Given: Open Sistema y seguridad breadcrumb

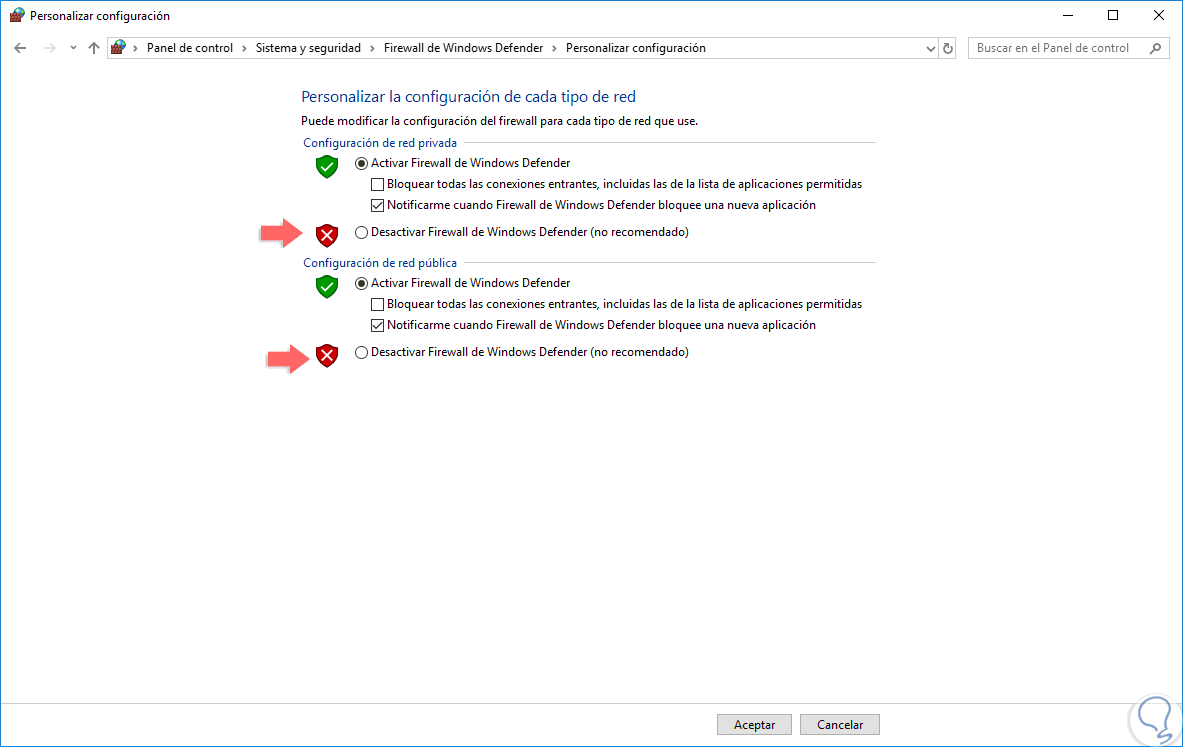Looking at the screenshot, I should pos(308,48).
